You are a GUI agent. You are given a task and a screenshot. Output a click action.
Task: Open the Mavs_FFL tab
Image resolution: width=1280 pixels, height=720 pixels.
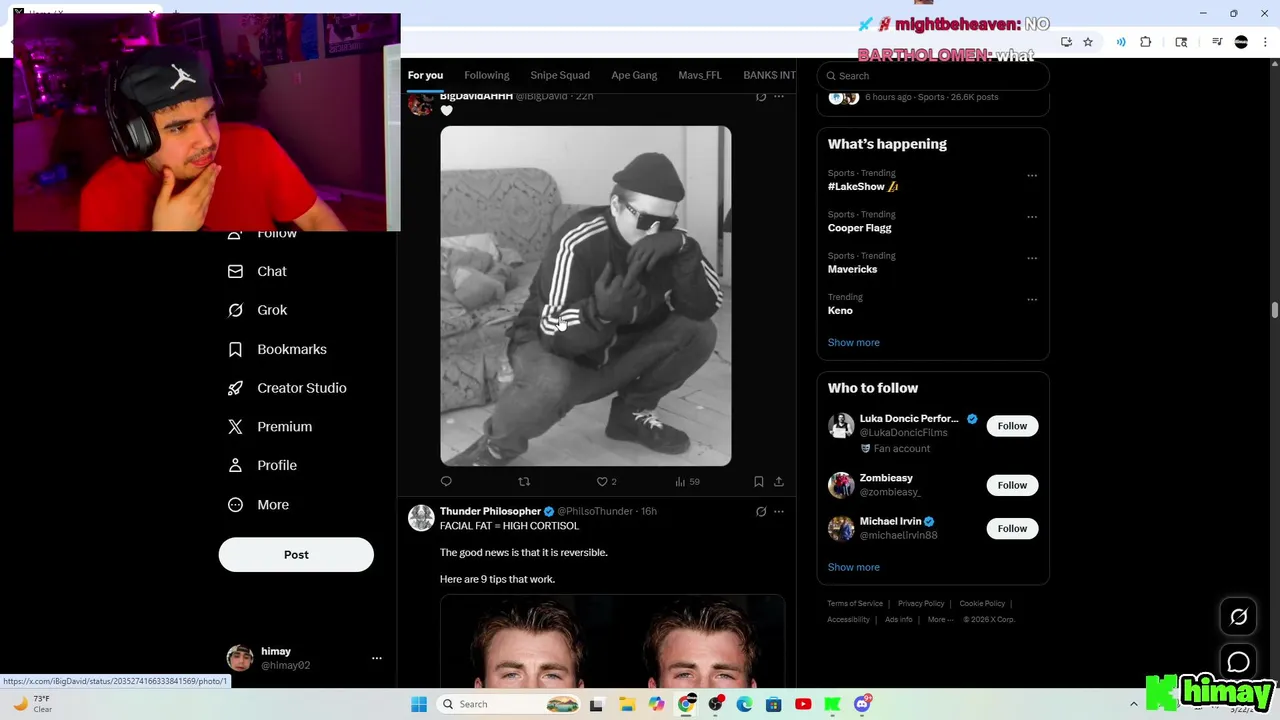click(x=700, y=75)
